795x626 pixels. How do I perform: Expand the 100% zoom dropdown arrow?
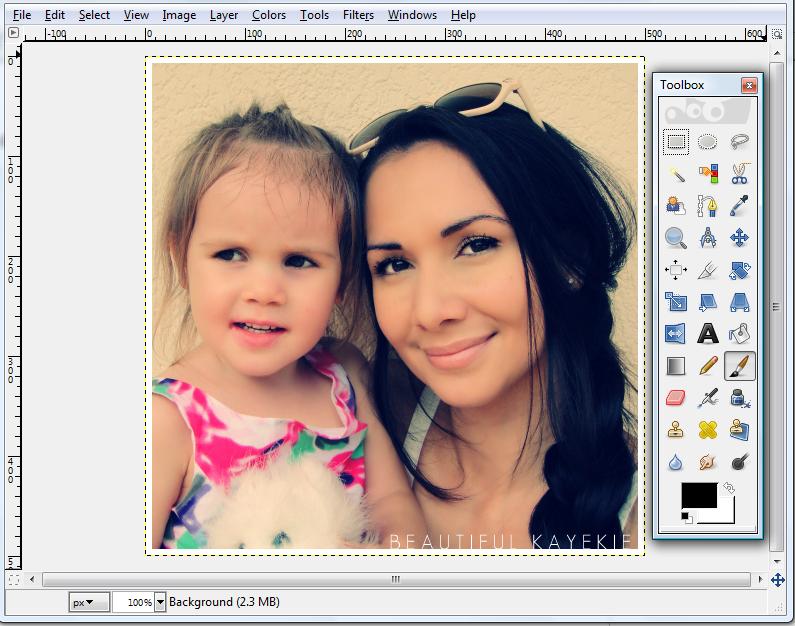coord(160,602)
